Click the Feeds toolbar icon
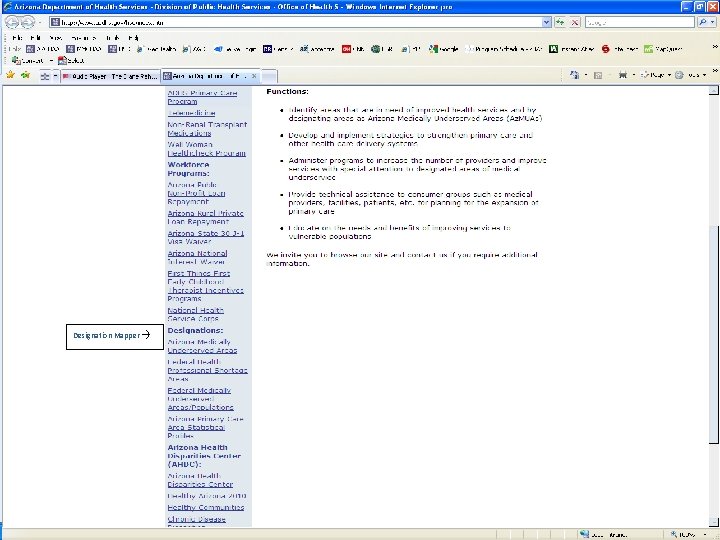This screenshot has height=540, width=720. (x=598, y=75)
